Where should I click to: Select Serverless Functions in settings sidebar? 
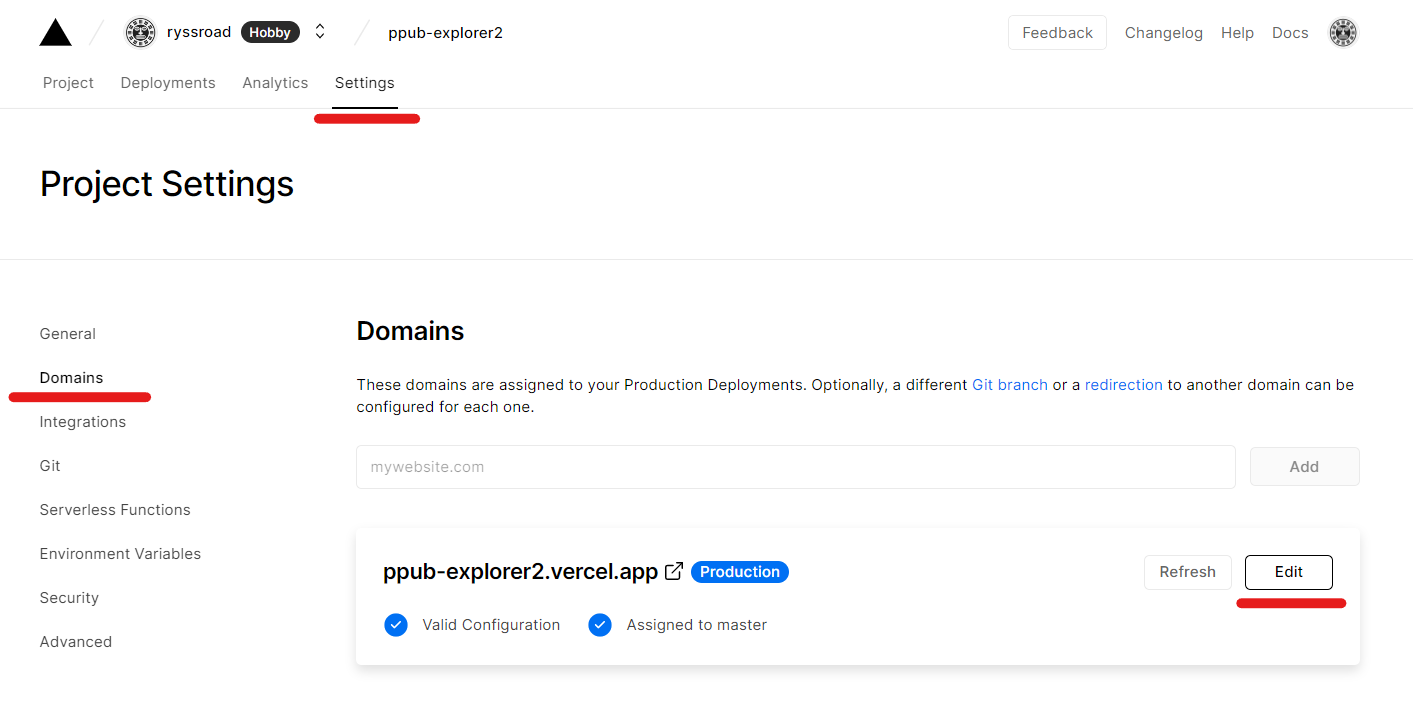pos(115,510)
